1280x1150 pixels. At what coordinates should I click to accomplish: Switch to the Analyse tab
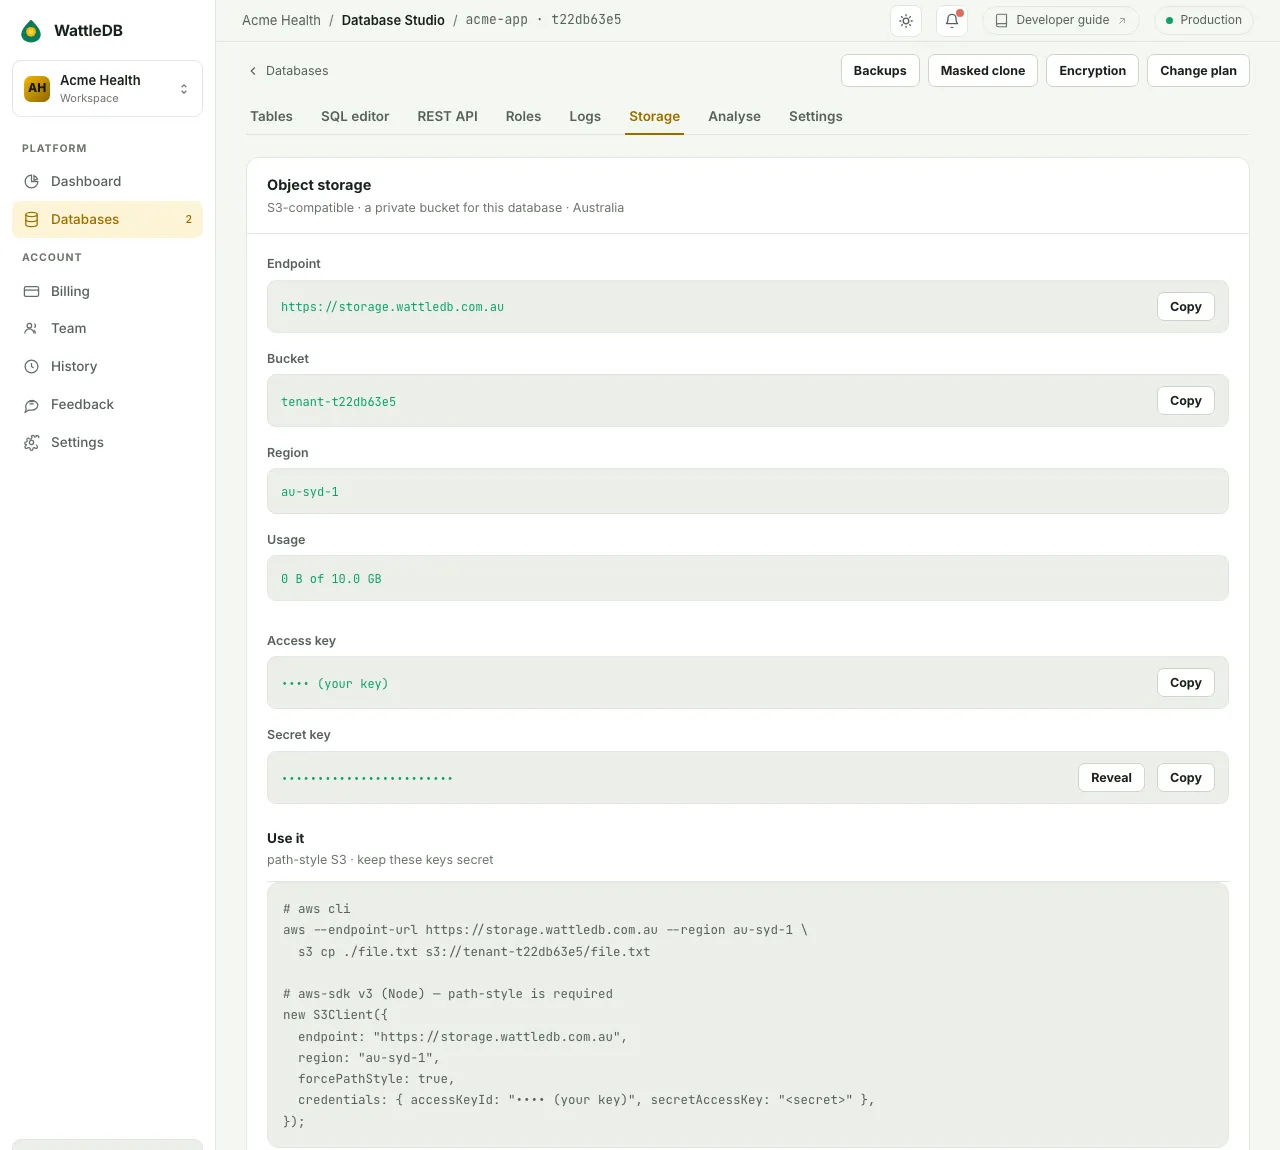click(734, 116)
